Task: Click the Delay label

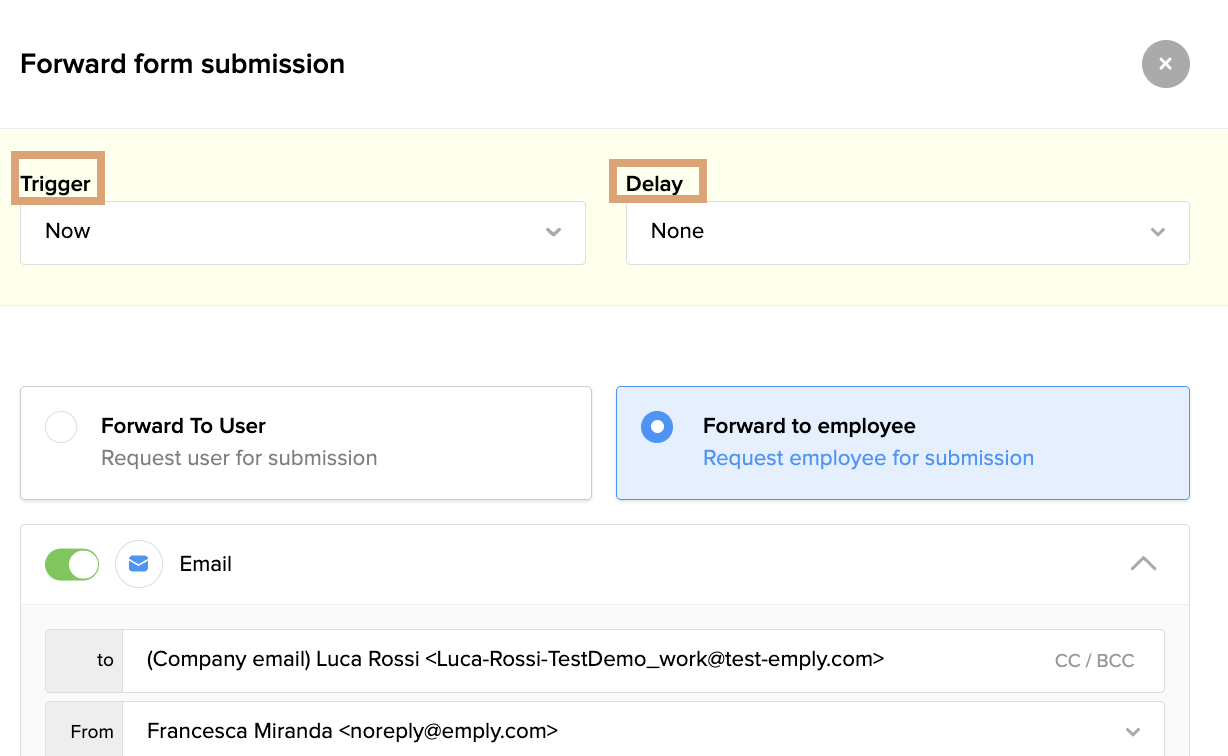Action: [655, 183]
